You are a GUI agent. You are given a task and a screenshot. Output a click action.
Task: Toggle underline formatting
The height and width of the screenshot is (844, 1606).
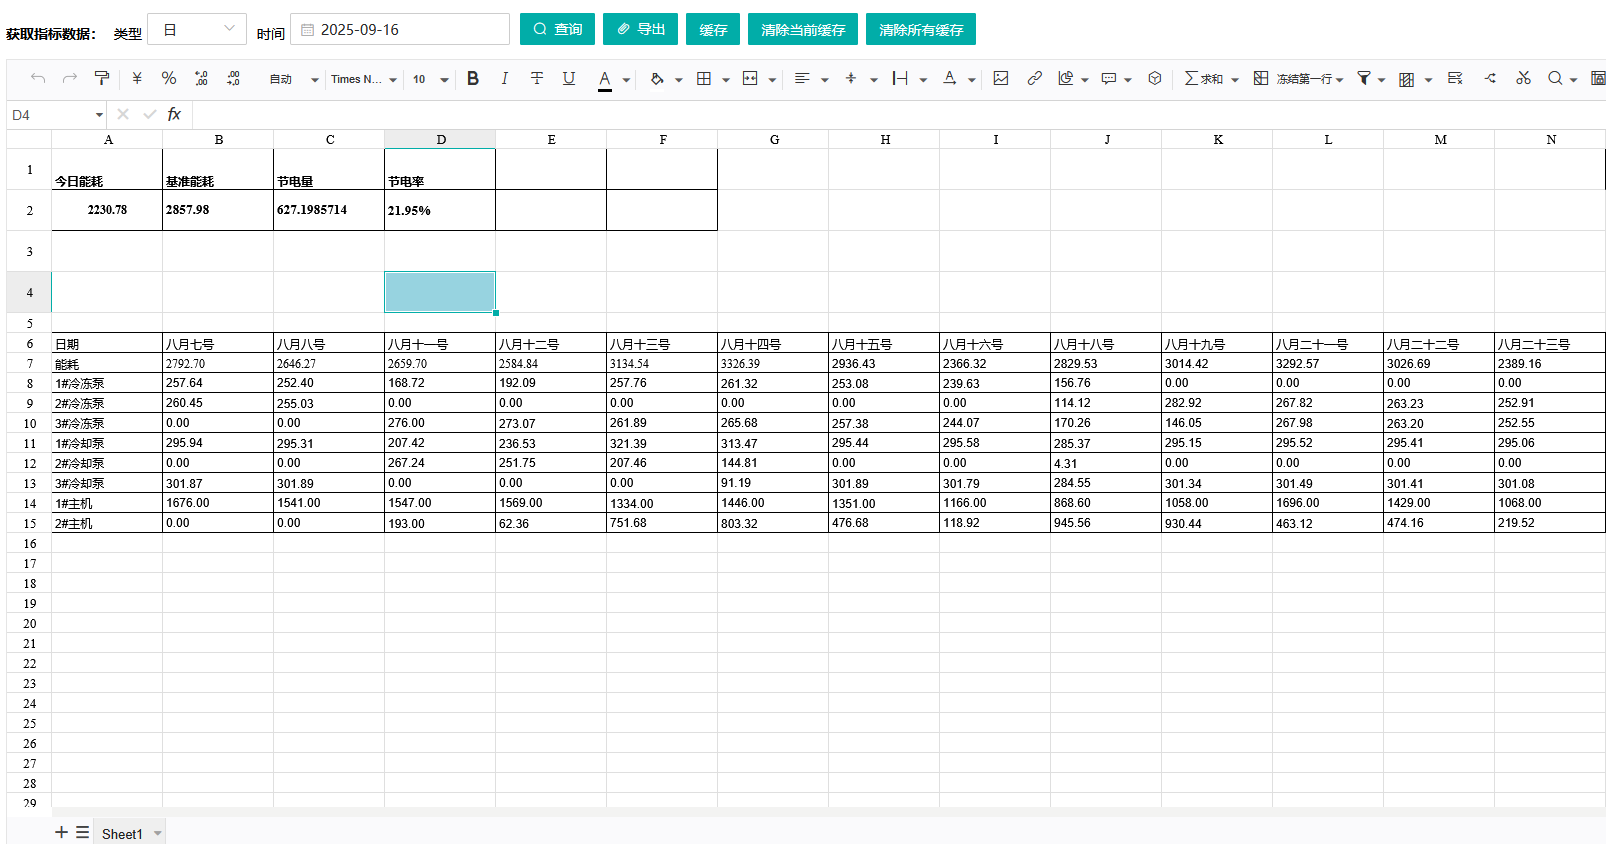pos(569,78)
